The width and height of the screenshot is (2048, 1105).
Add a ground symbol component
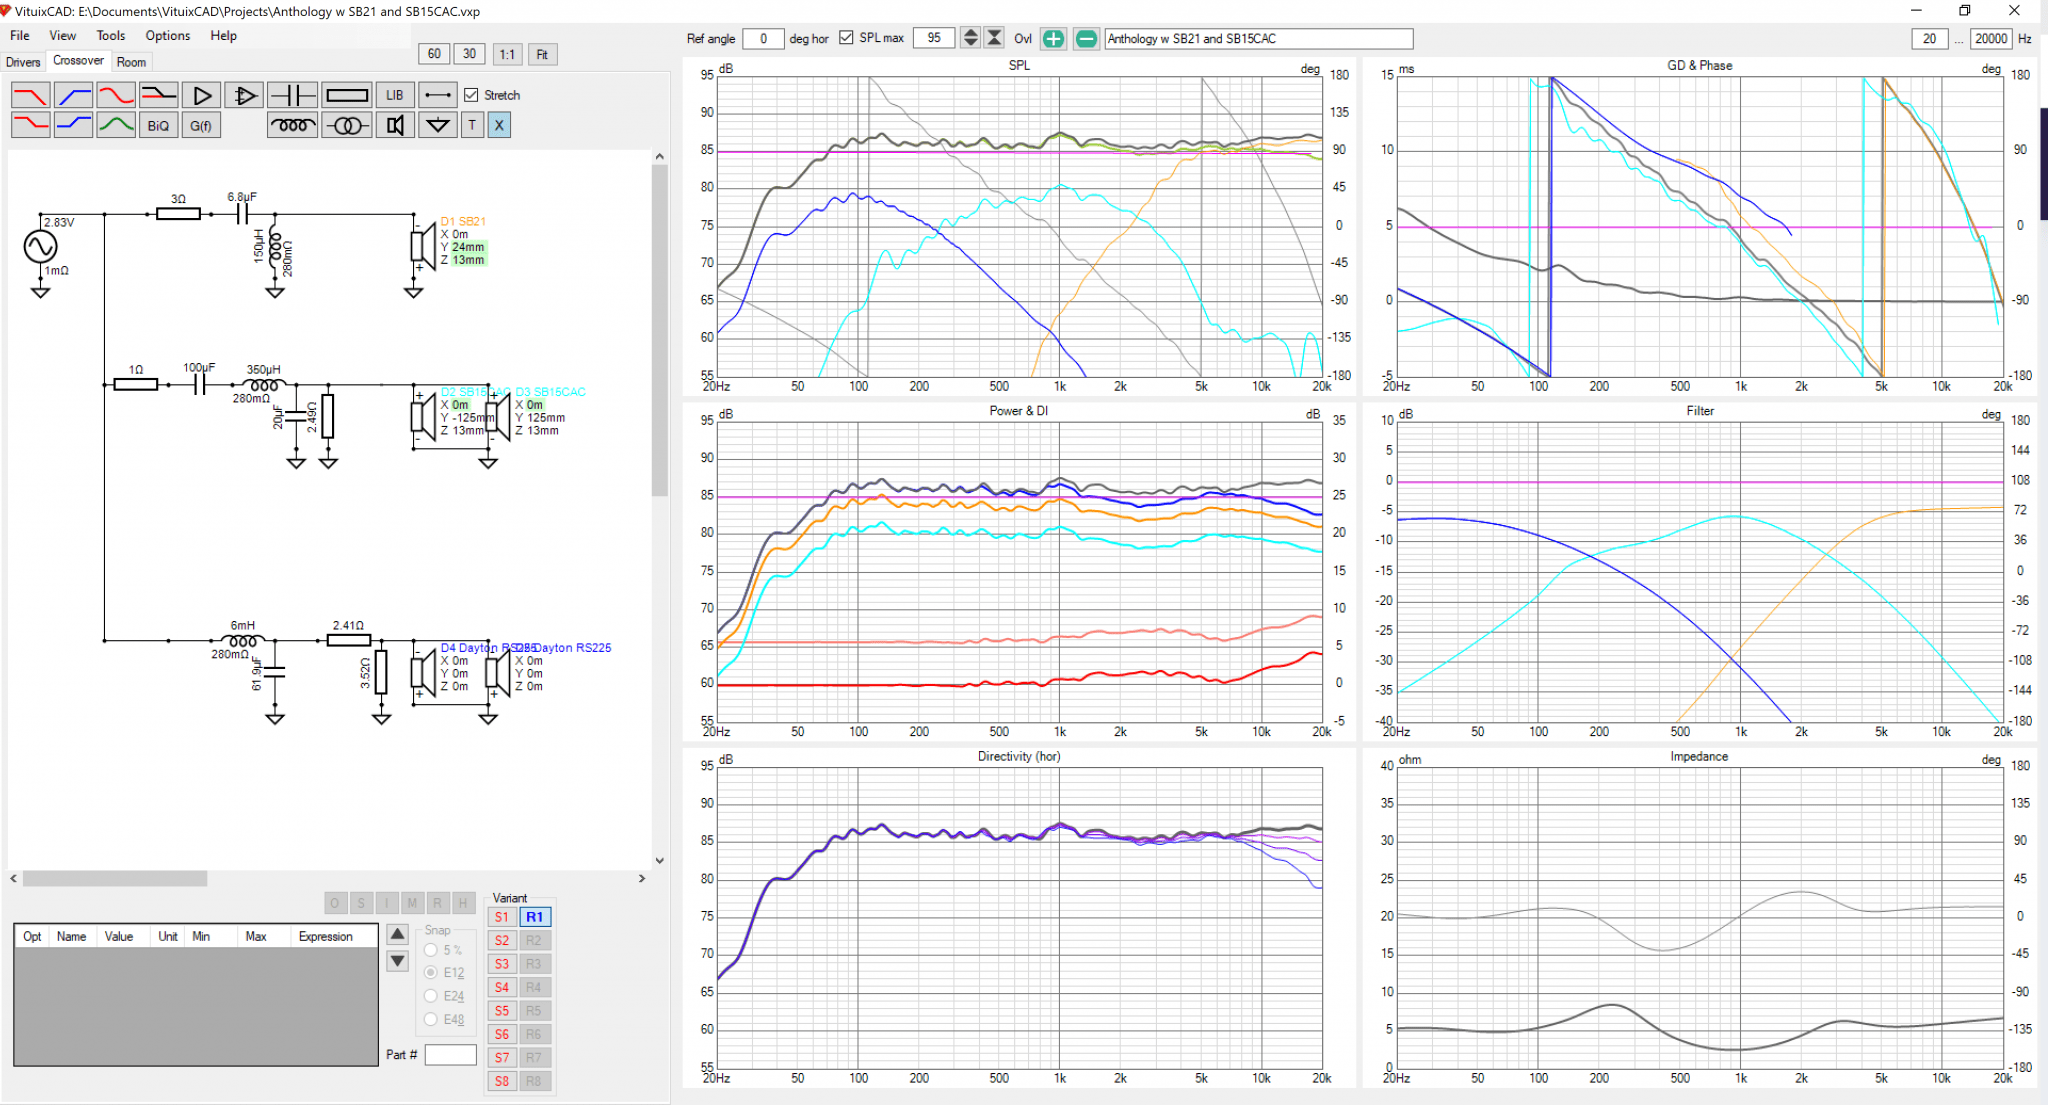[437, 125]
